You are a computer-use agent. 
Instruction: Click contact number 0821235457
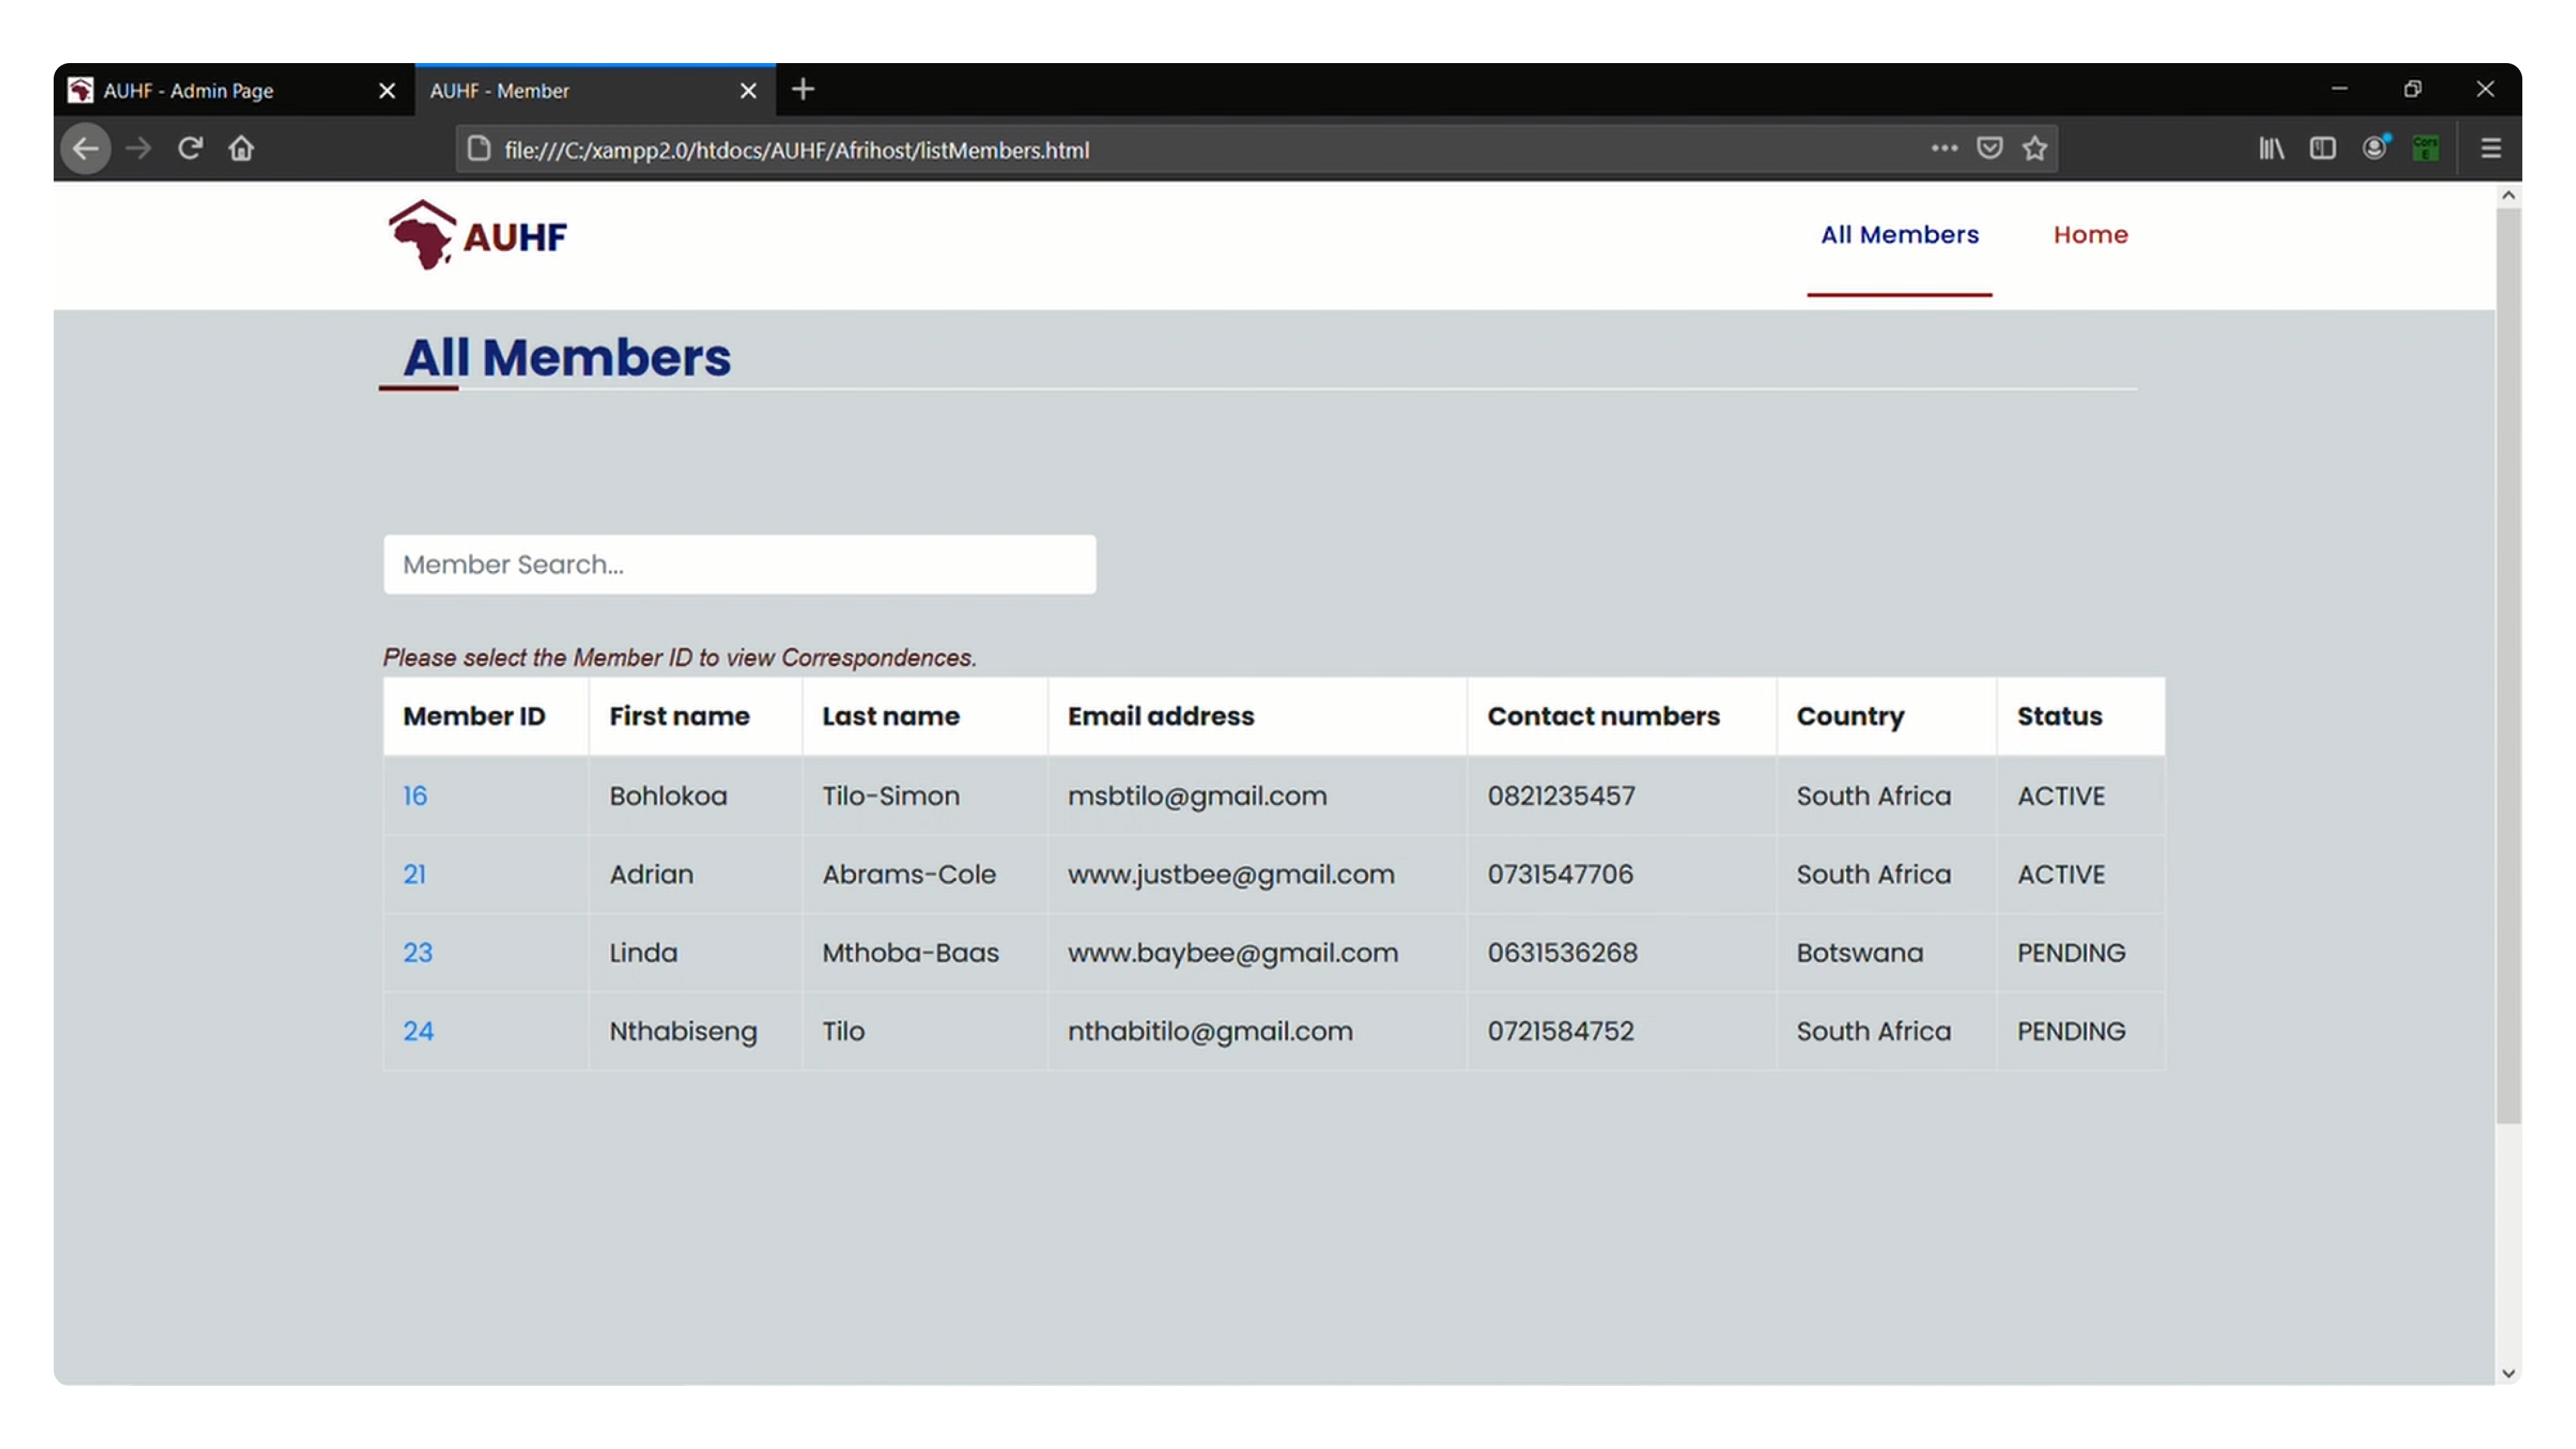point(1561,796)
